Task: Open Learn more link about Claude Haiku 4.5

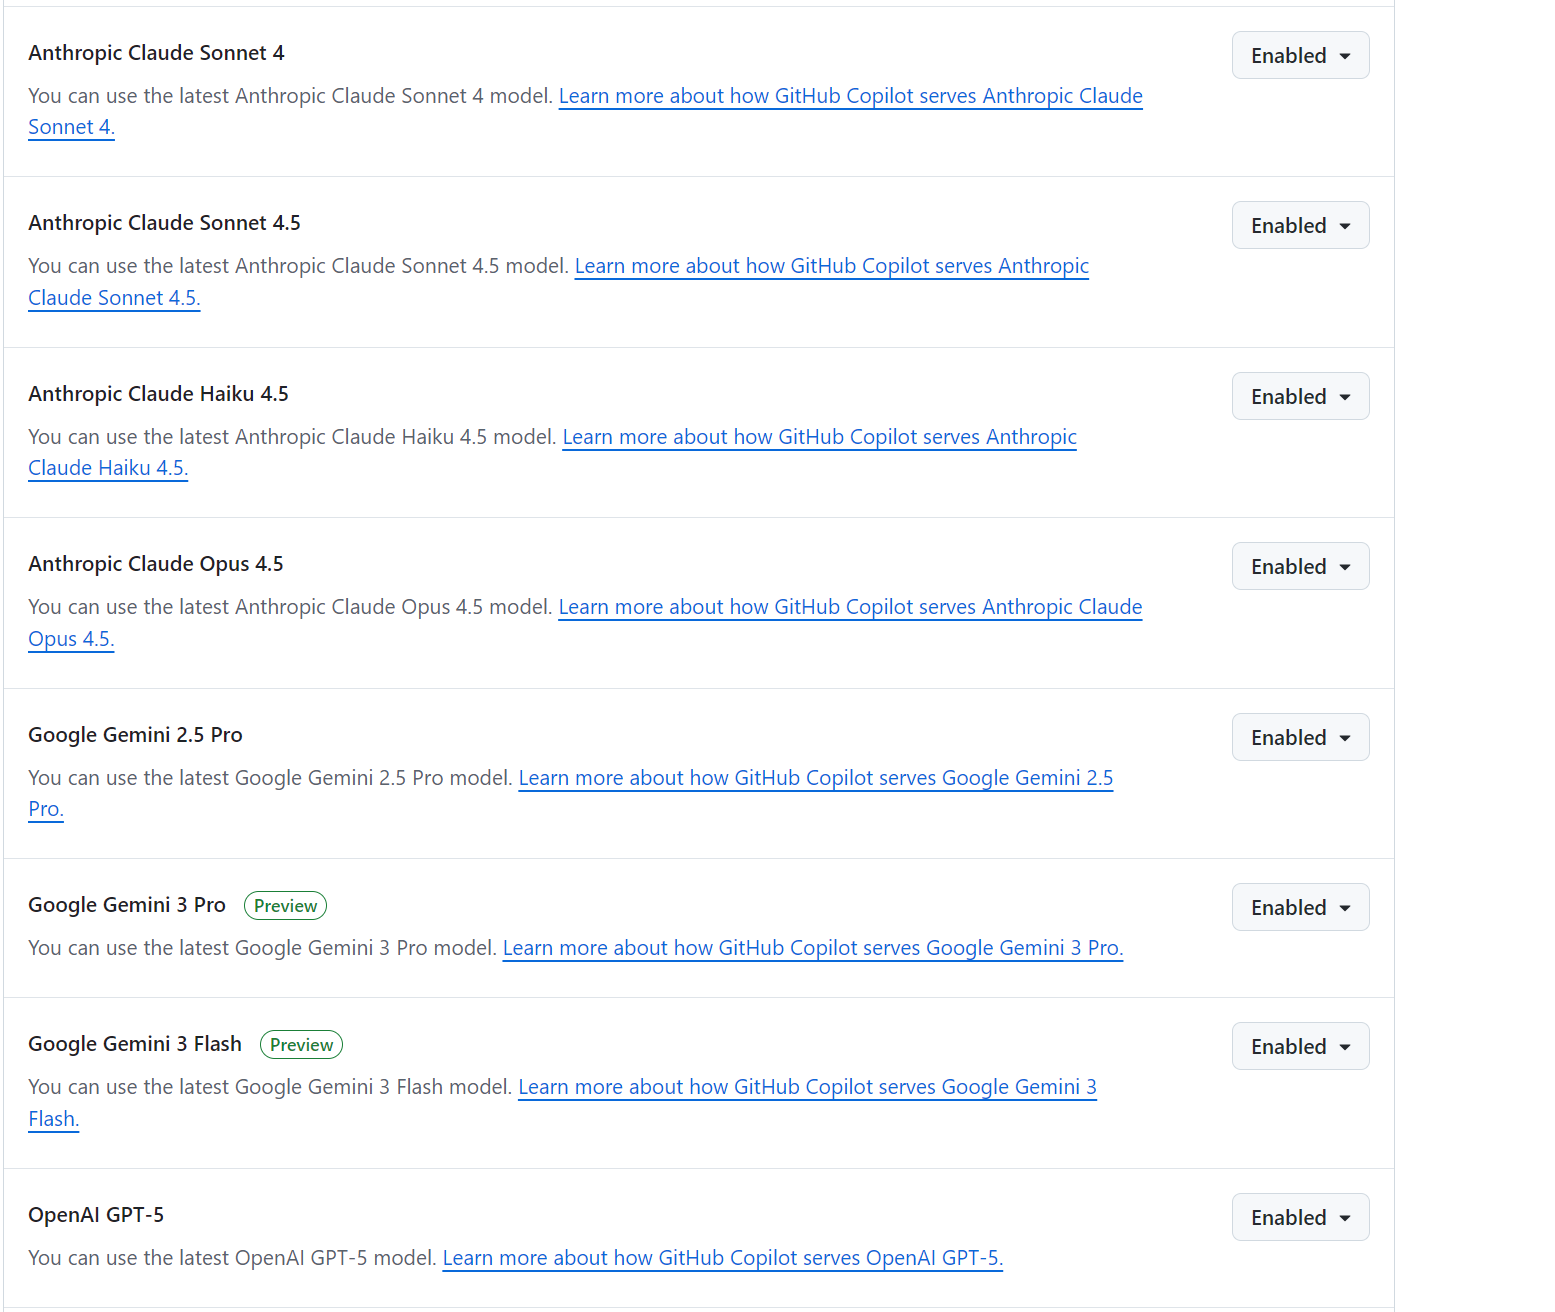Action: pyautogui.click(x=820, y=437)
